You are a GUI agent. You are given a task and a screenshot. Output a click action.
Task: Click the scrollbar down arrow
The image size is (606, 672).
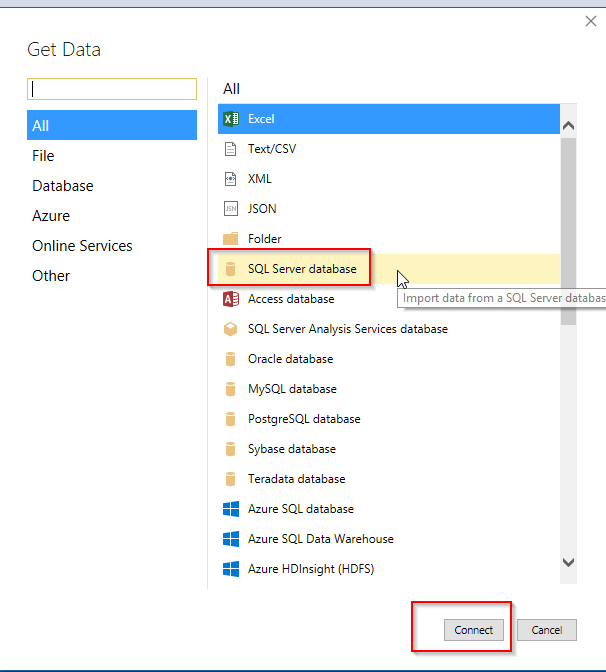tap(568, 562)
